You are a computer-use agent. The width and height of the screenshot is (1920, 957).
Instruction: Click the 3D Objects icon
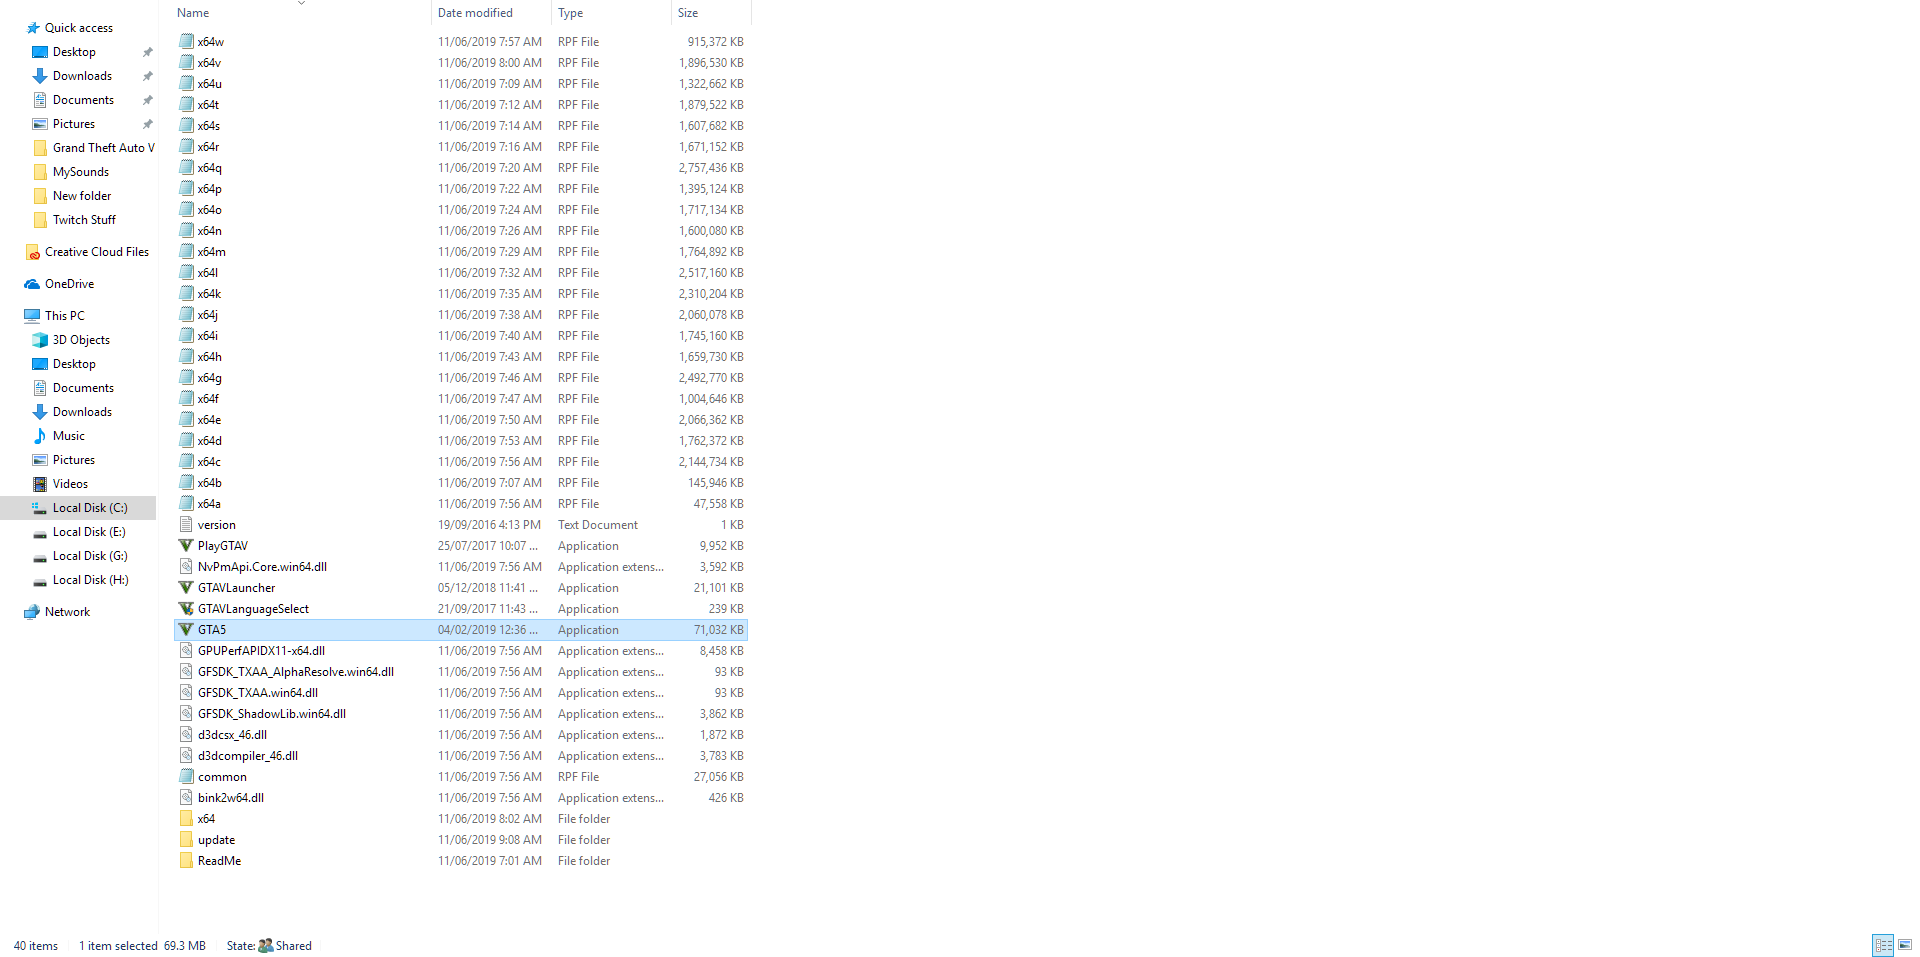40,340
